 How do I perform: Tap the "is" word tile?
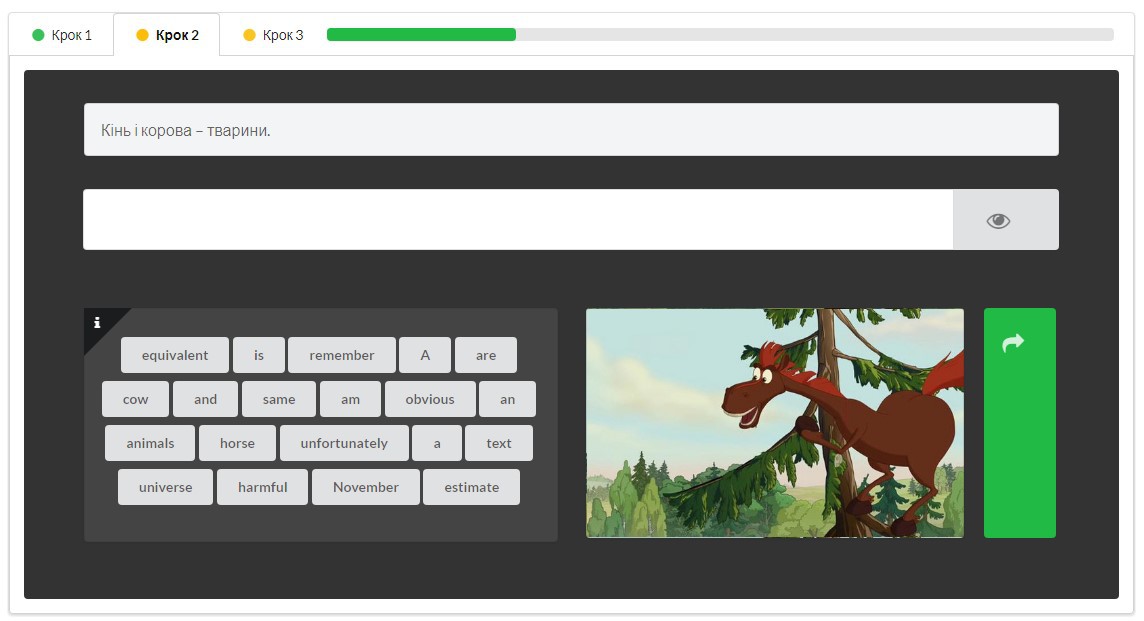(258, 355)
